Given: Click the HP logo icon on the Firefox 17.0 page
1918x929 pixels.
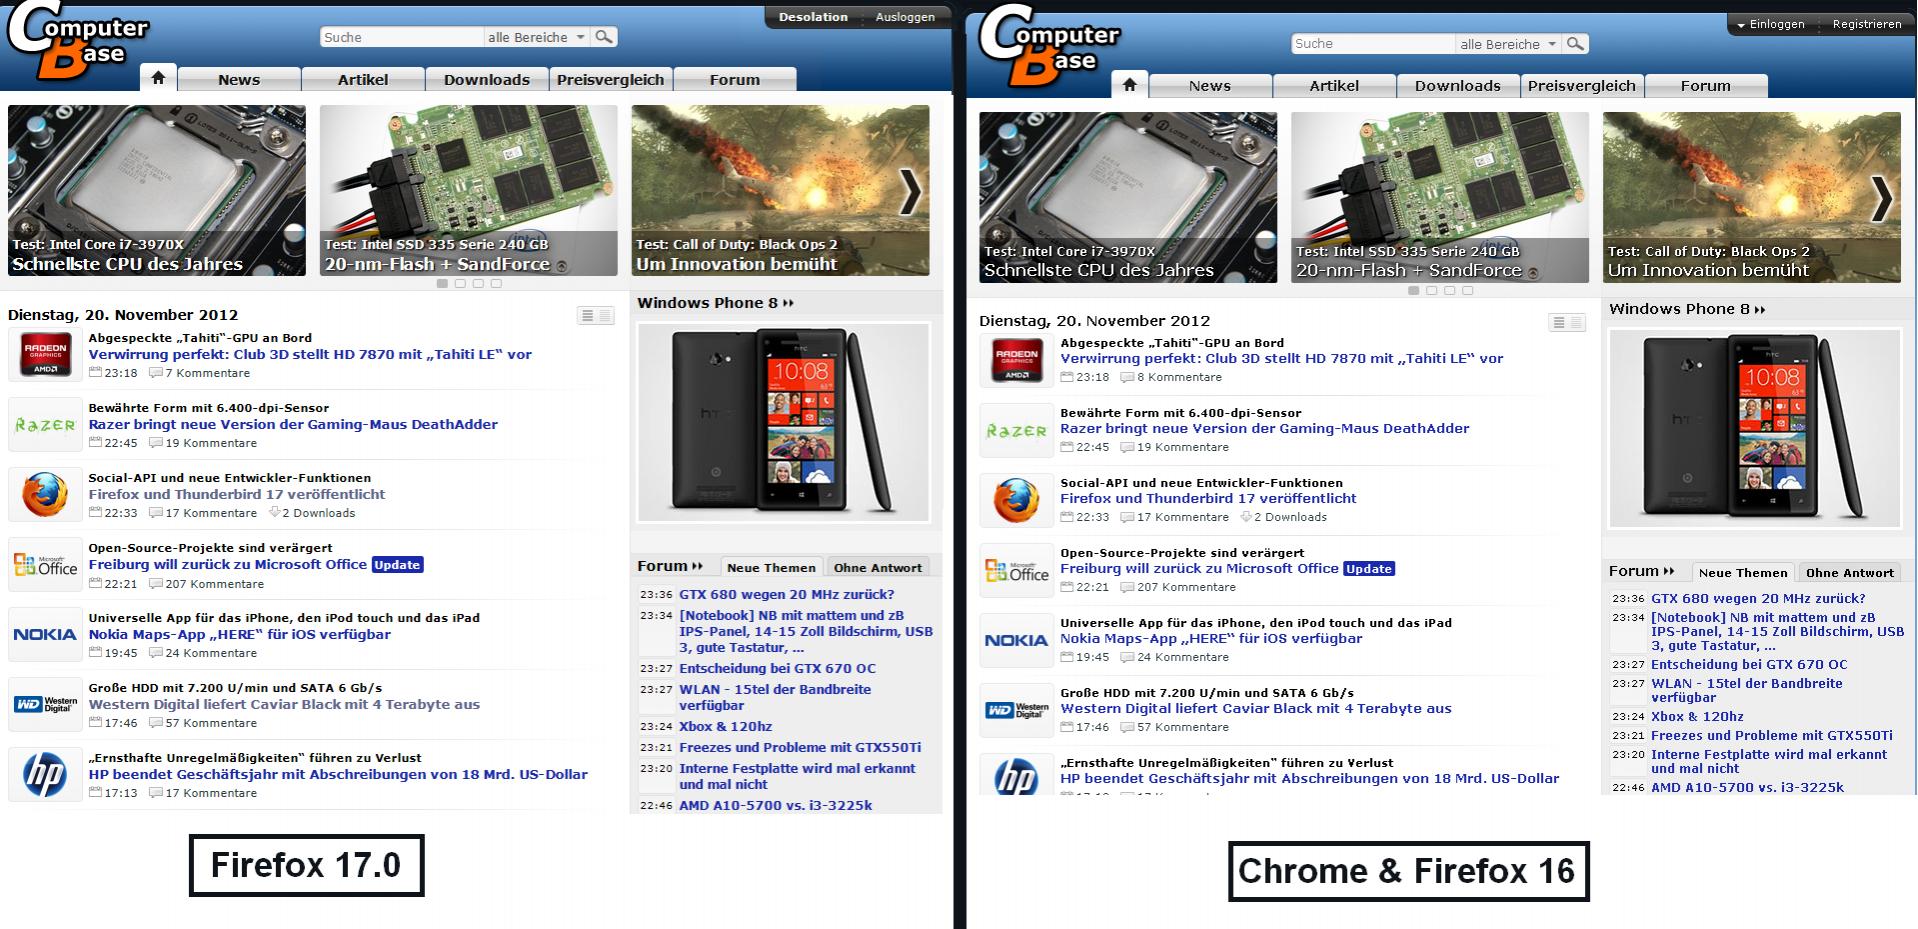Looking at the screenshot, I should coord(45,775).
